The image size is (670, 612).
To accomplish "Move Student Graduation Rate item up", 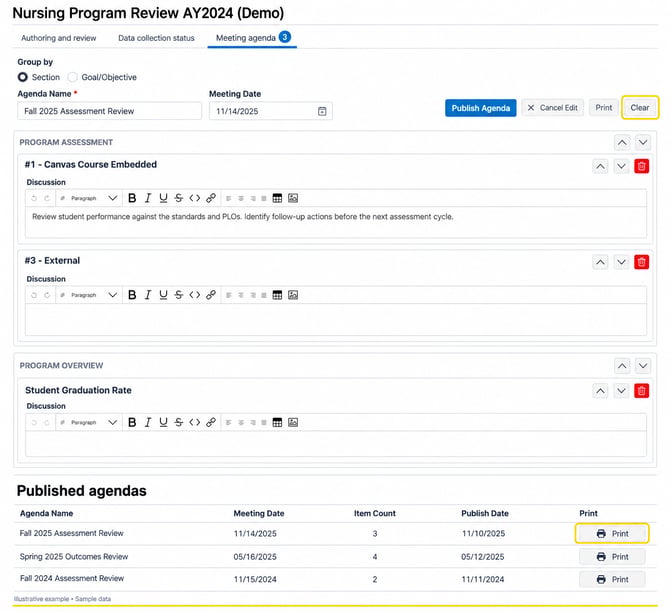I will pyautogui.click(x=600, y=391).
